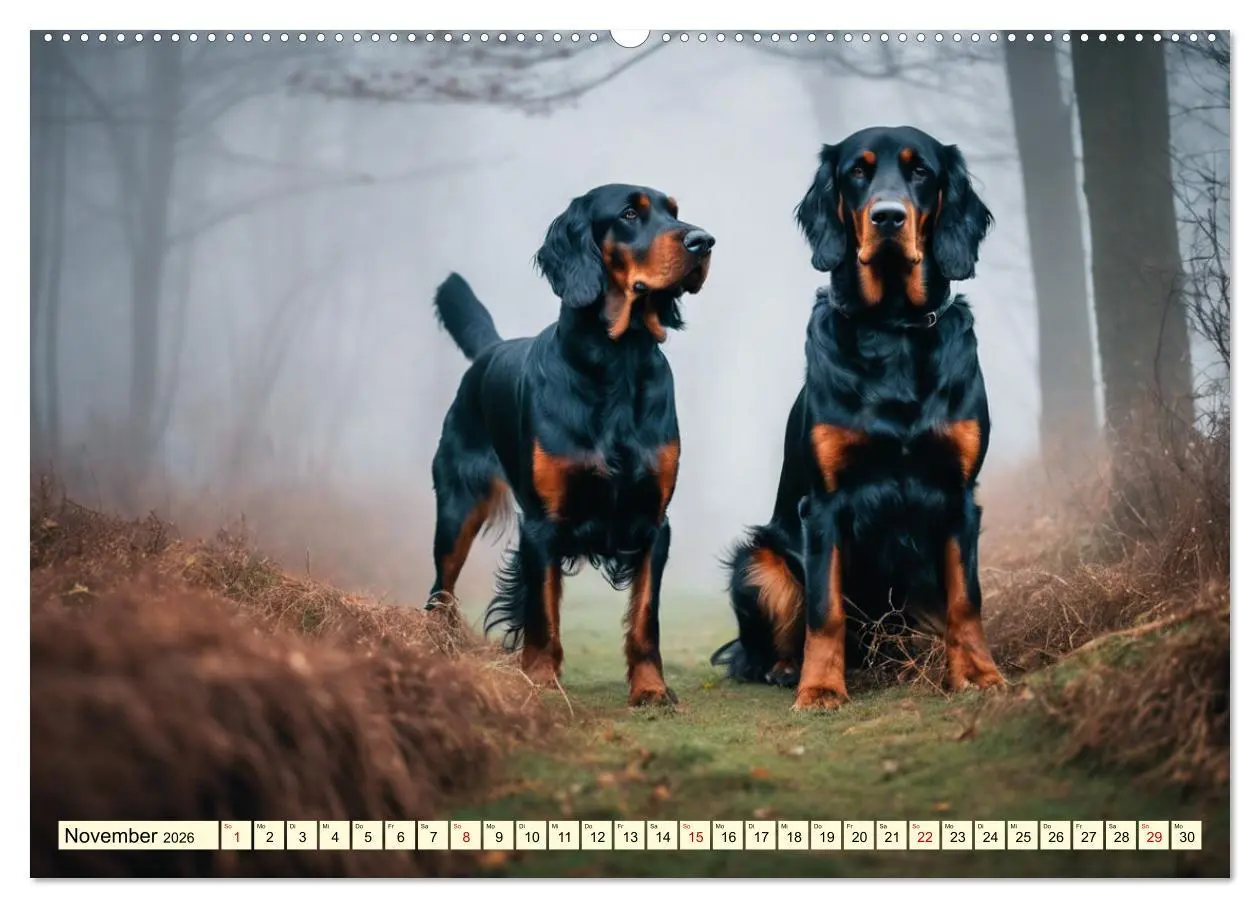Select red Sunday date 15

click(694, 836)
